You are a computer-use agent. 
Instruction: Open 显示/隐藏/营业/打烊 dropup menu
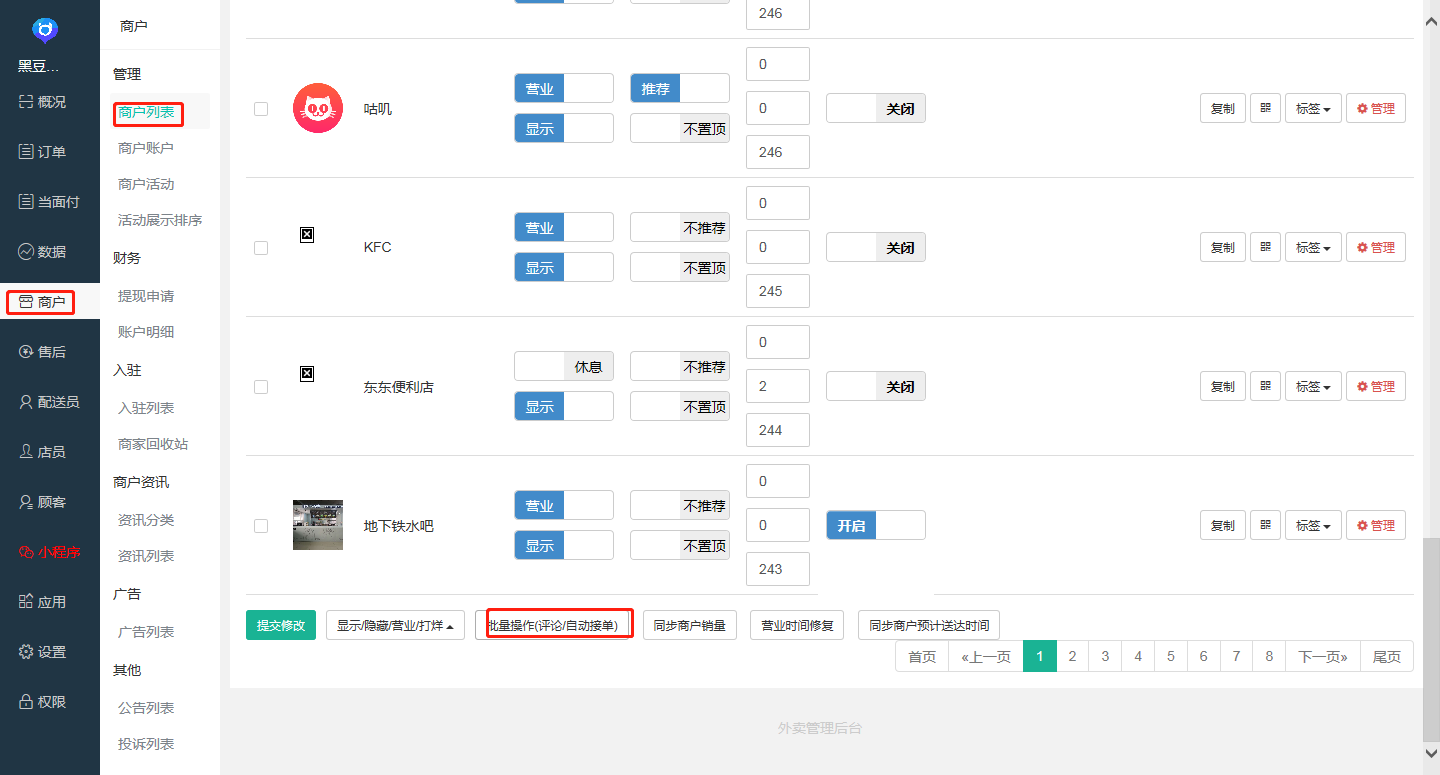click(x=395, y=625)
